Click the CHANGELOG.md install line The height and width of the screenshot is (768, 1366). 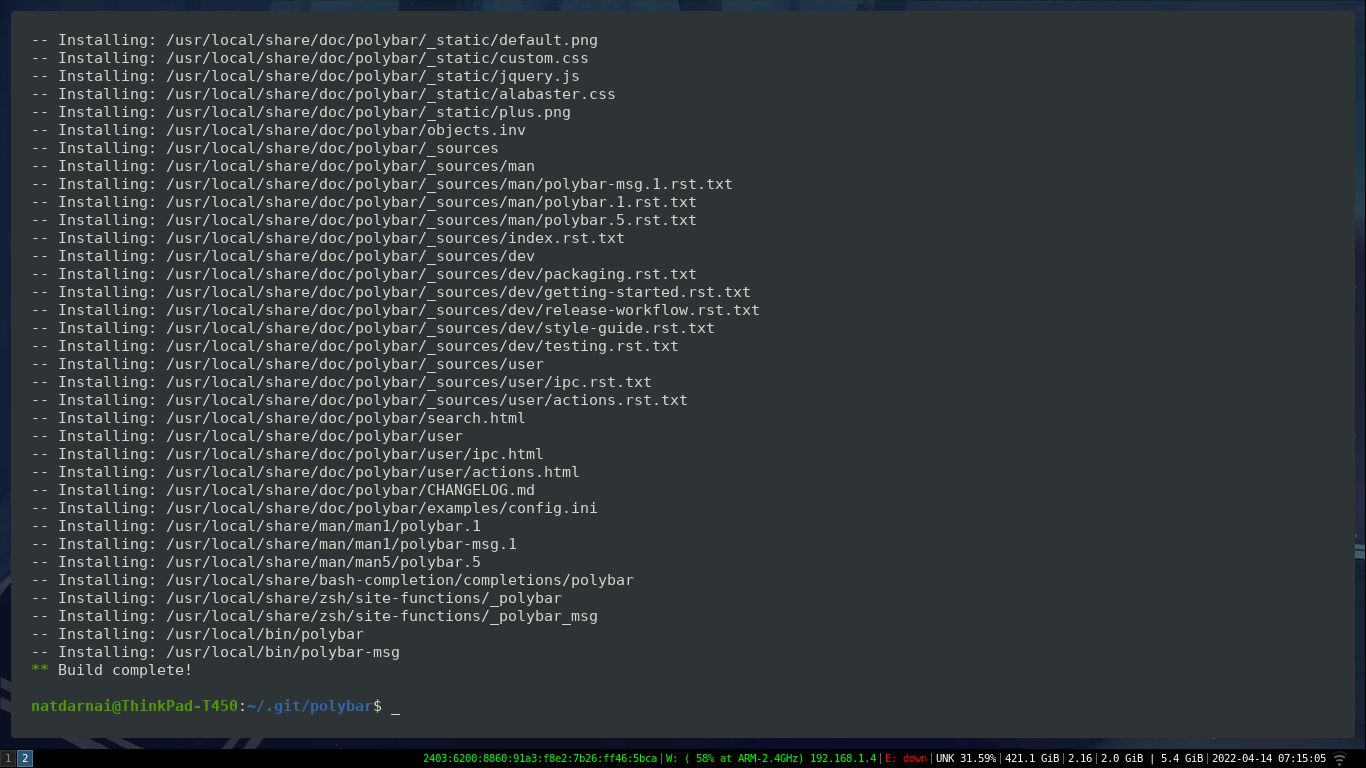[283, 490]
